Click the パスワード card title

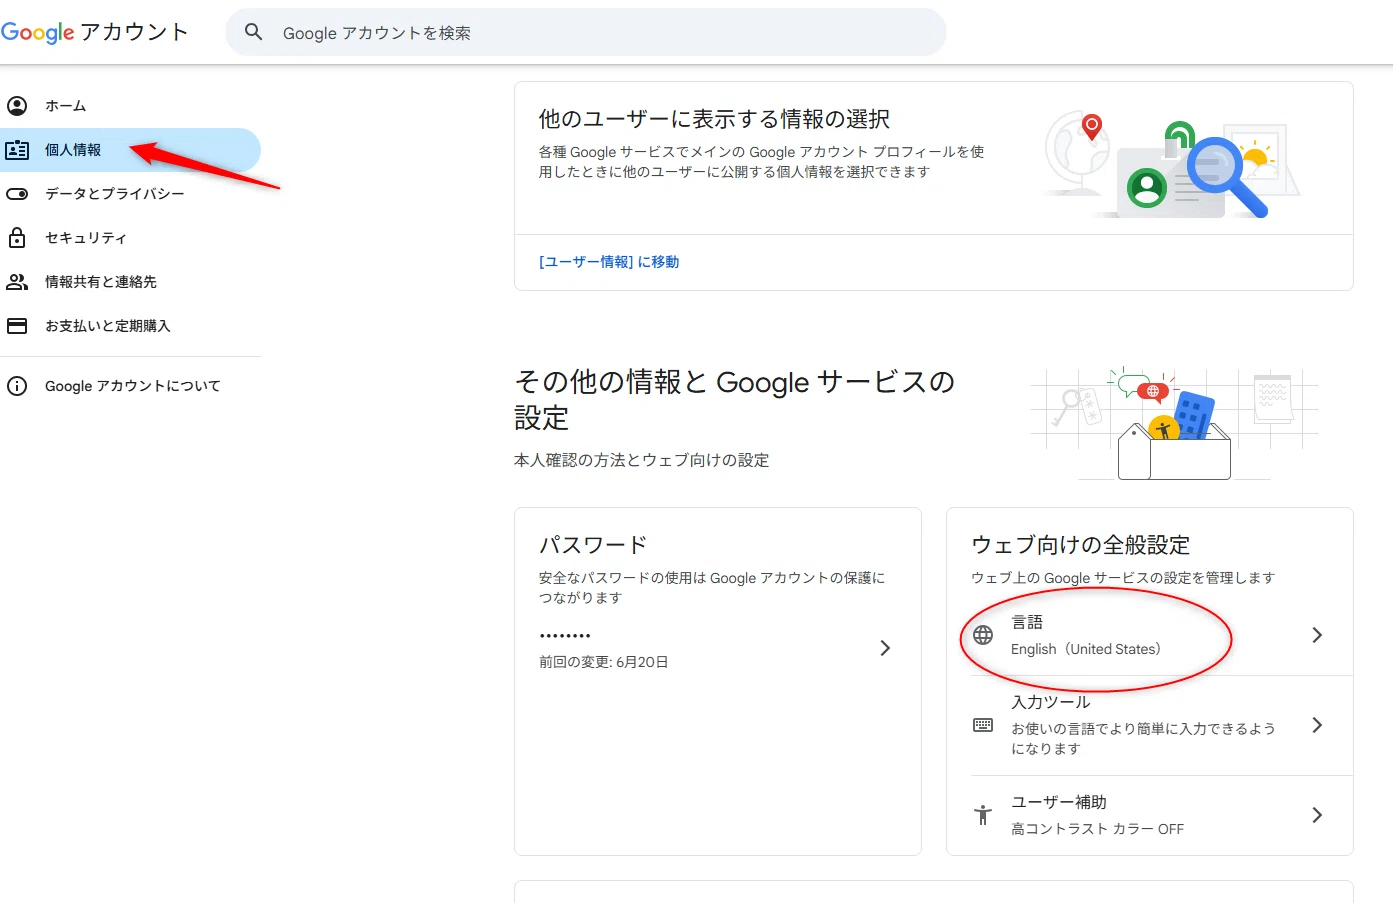[x=593, y=545]
